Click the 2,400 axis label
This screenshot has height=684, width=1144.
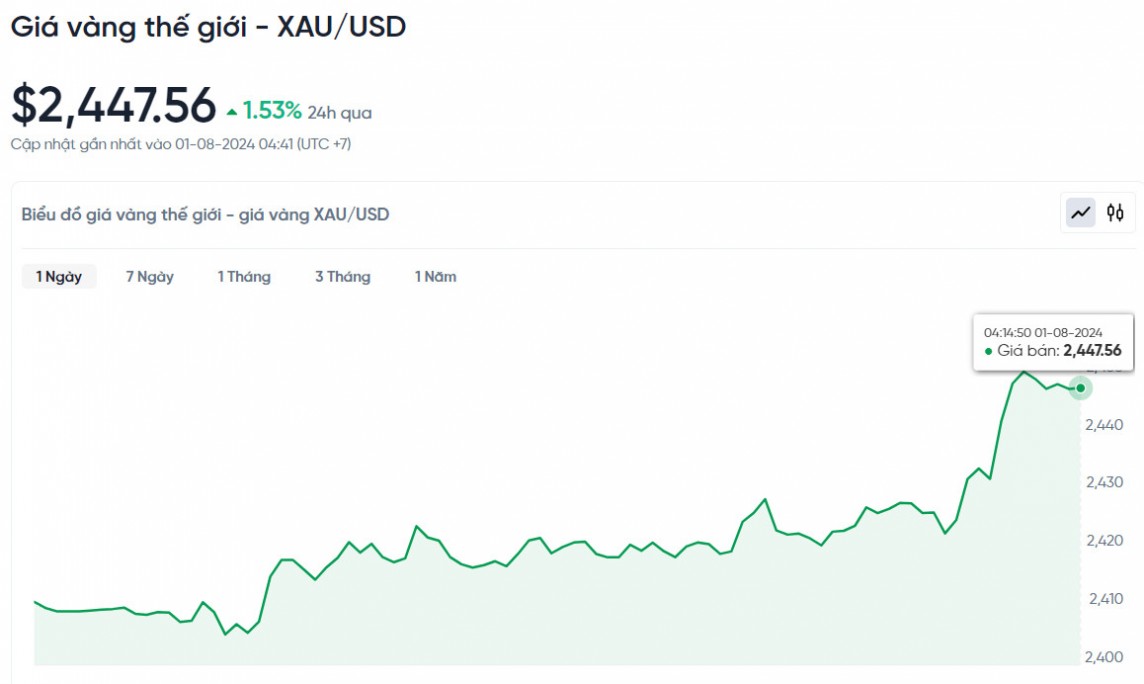pyautogui.click(x=1104, y=657)
